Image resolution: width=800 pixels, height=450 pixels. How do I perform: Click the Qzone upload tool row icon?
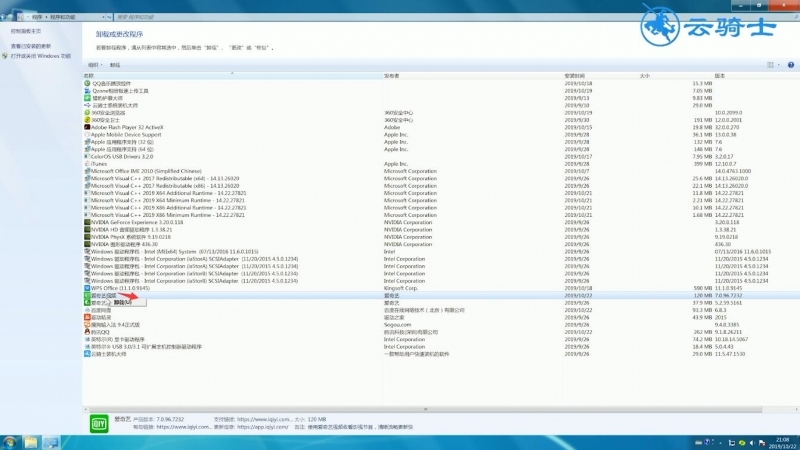point(87,91)
